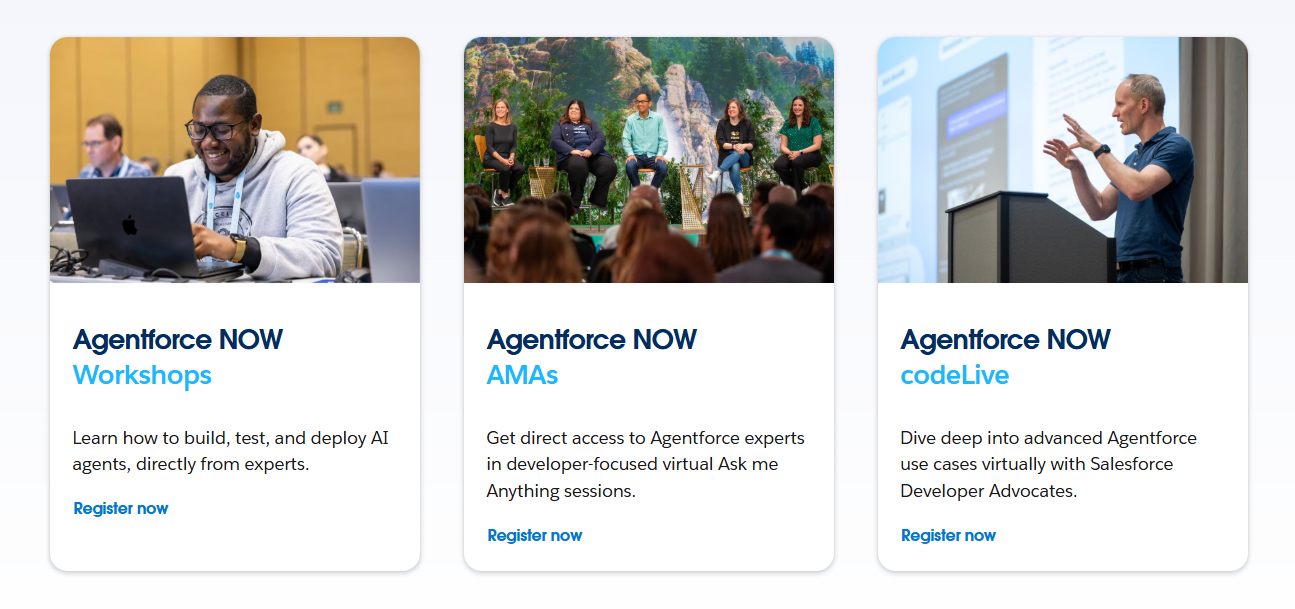Select the blue Workshops subtitle

point(142,375)
